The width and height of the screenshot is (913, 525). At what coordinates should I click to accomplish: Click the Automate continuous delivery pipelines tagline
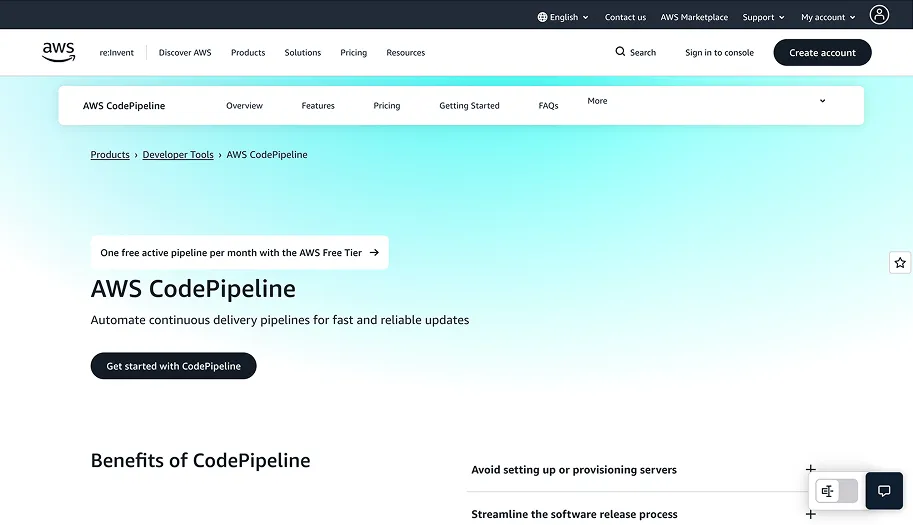[x=279, y=320]
